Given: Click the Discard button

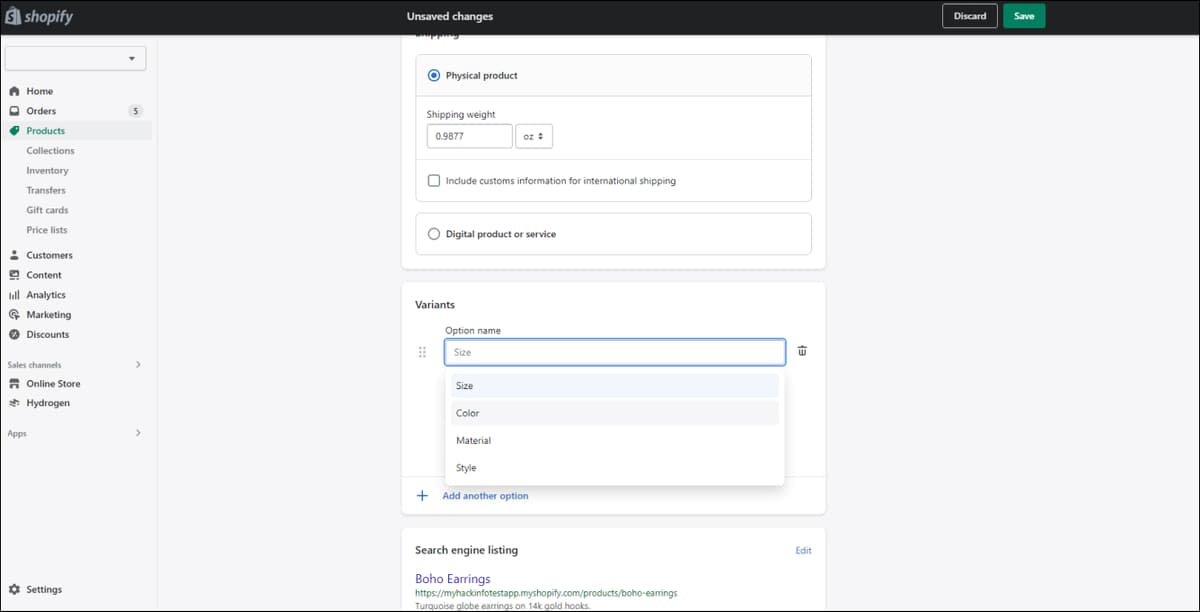Looking at the screenshot, I should (970, 16).
